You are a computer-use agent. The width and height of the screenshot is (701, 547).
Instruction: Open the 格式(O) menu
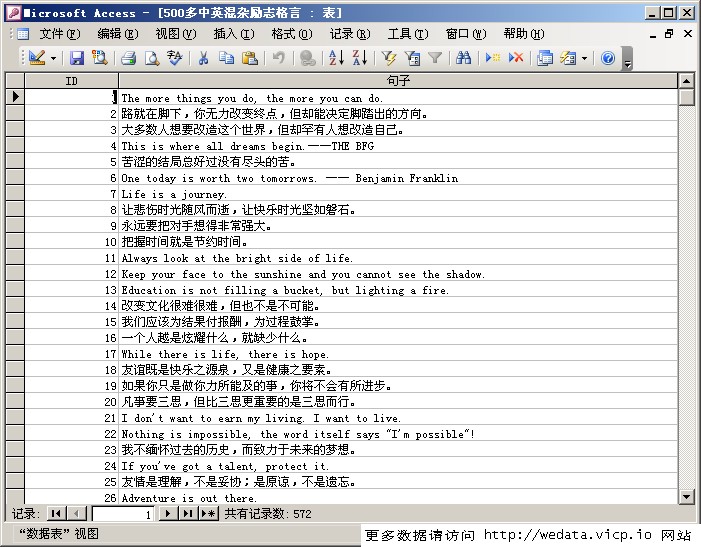(x=292, y=34)
